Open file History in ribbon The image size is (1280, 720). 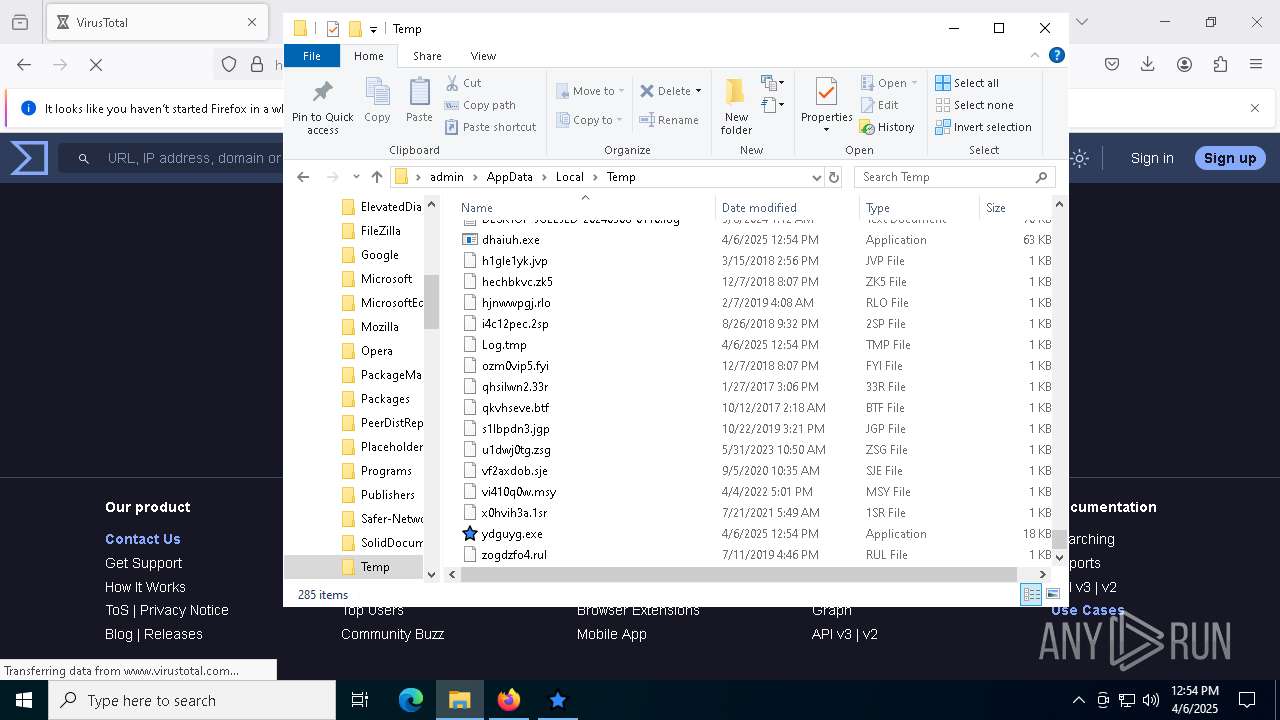click(x=887, y=127)
